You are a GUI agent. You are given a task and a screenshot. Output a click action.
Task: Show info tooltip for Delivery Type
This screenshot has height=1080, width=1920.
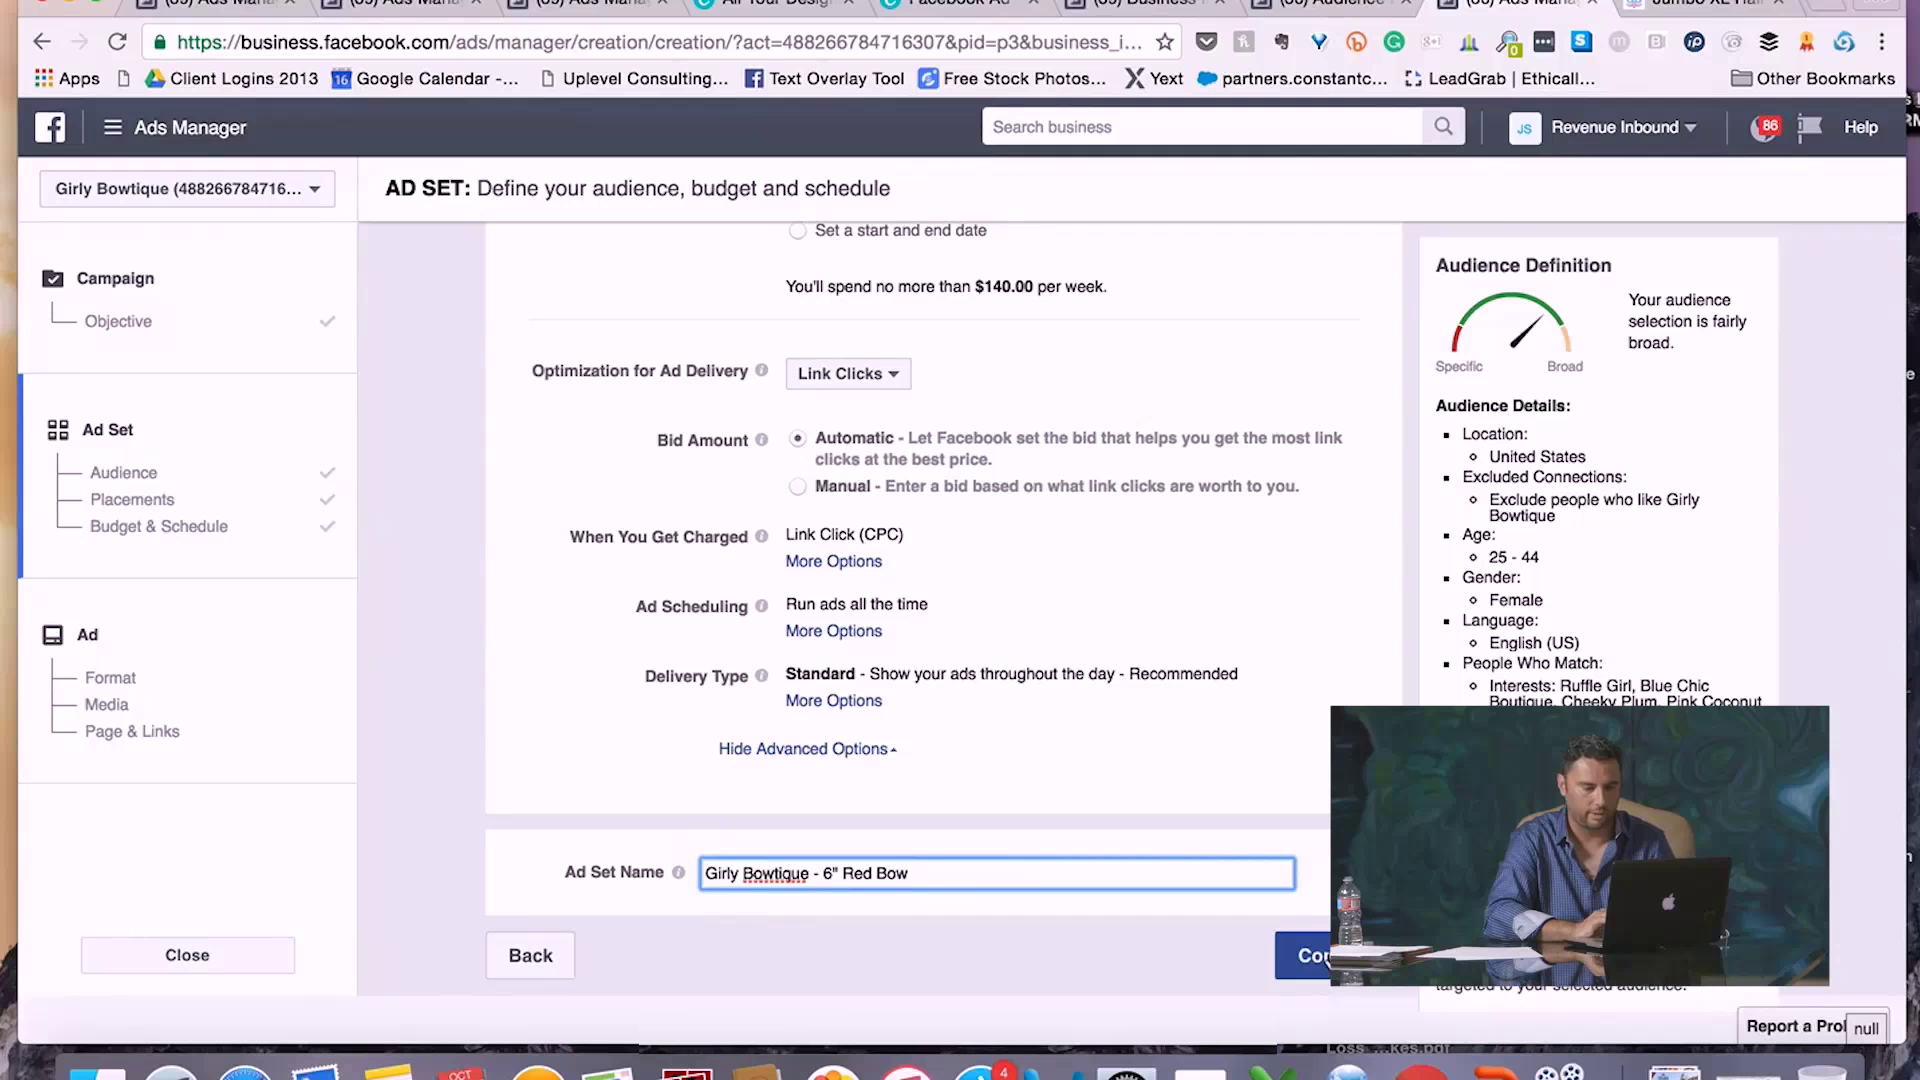point(762,675)
